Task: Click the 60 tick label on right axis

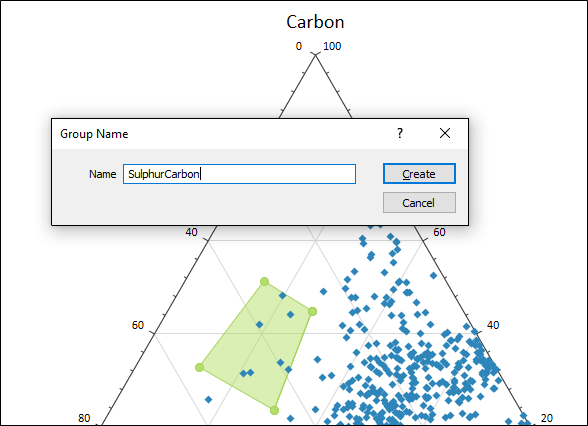Action: point(439,232)
